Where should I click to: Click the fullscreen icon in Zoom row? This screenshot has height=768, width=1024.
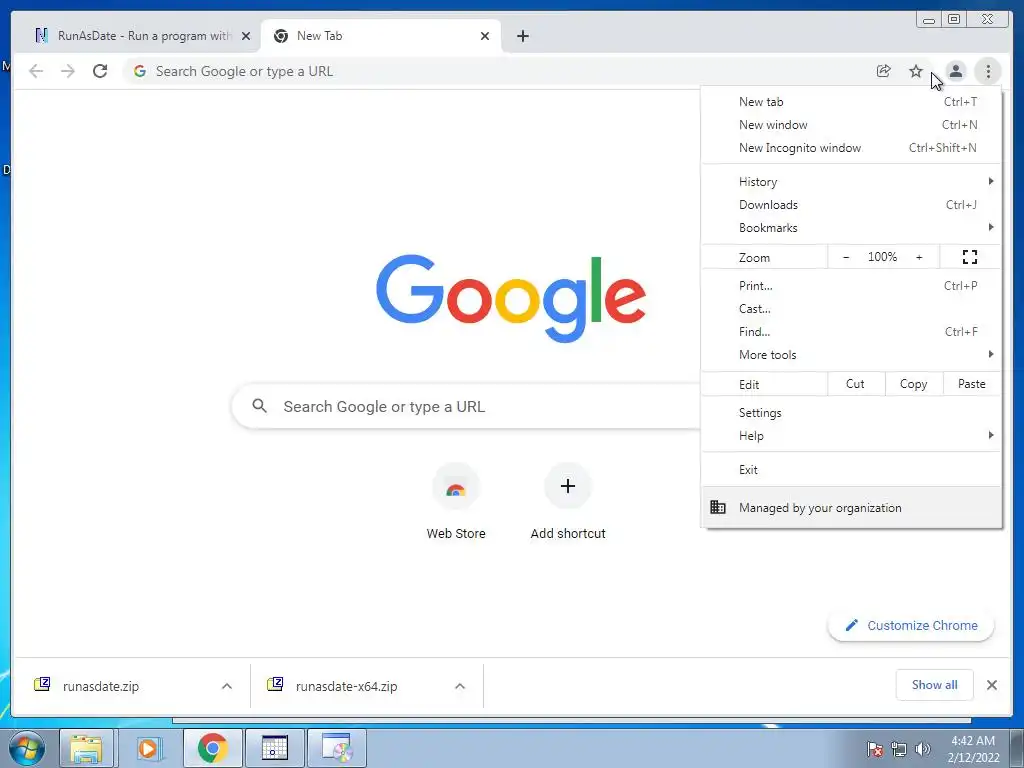coord(970,257)
